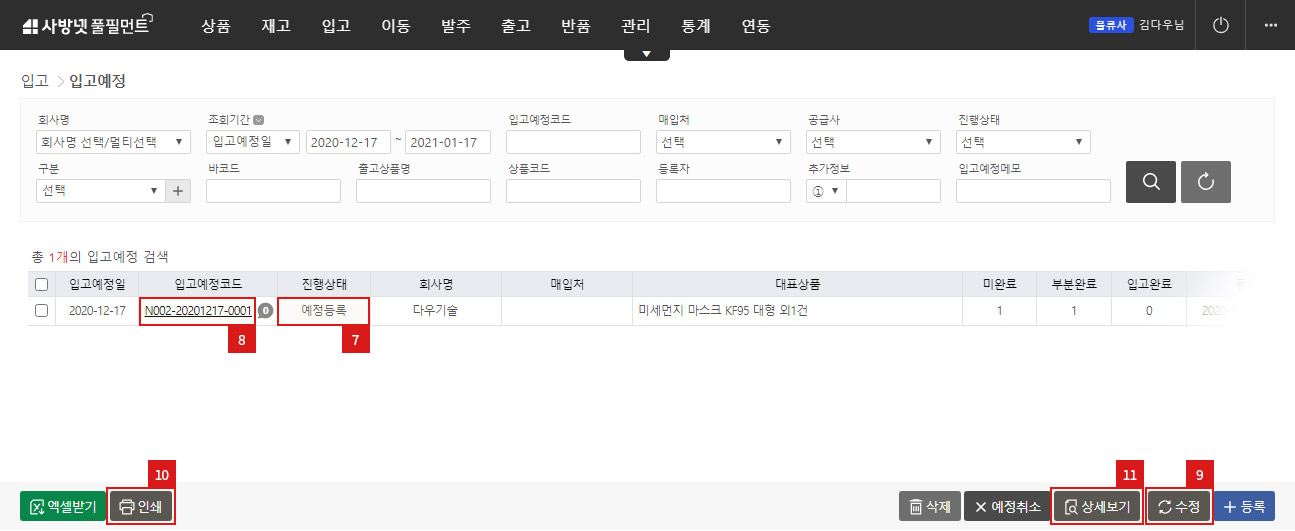Viewport: 1295px width, 531px height.
Task: Open the 공급사 dropdown
Action: (873, 142)
